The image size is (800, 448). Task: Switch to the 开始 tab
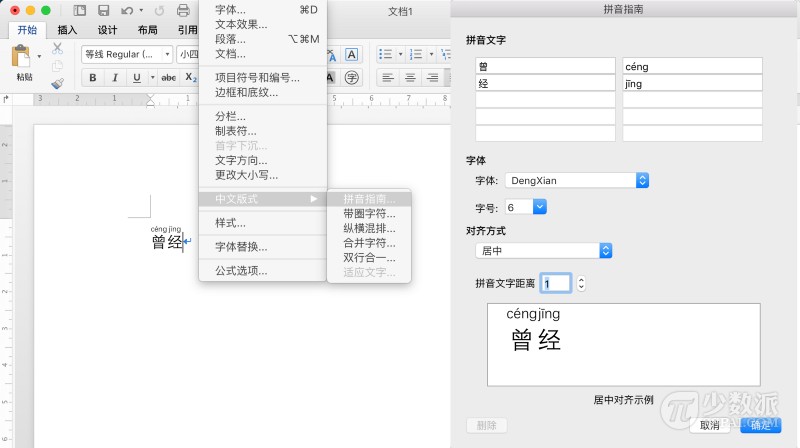27,30
